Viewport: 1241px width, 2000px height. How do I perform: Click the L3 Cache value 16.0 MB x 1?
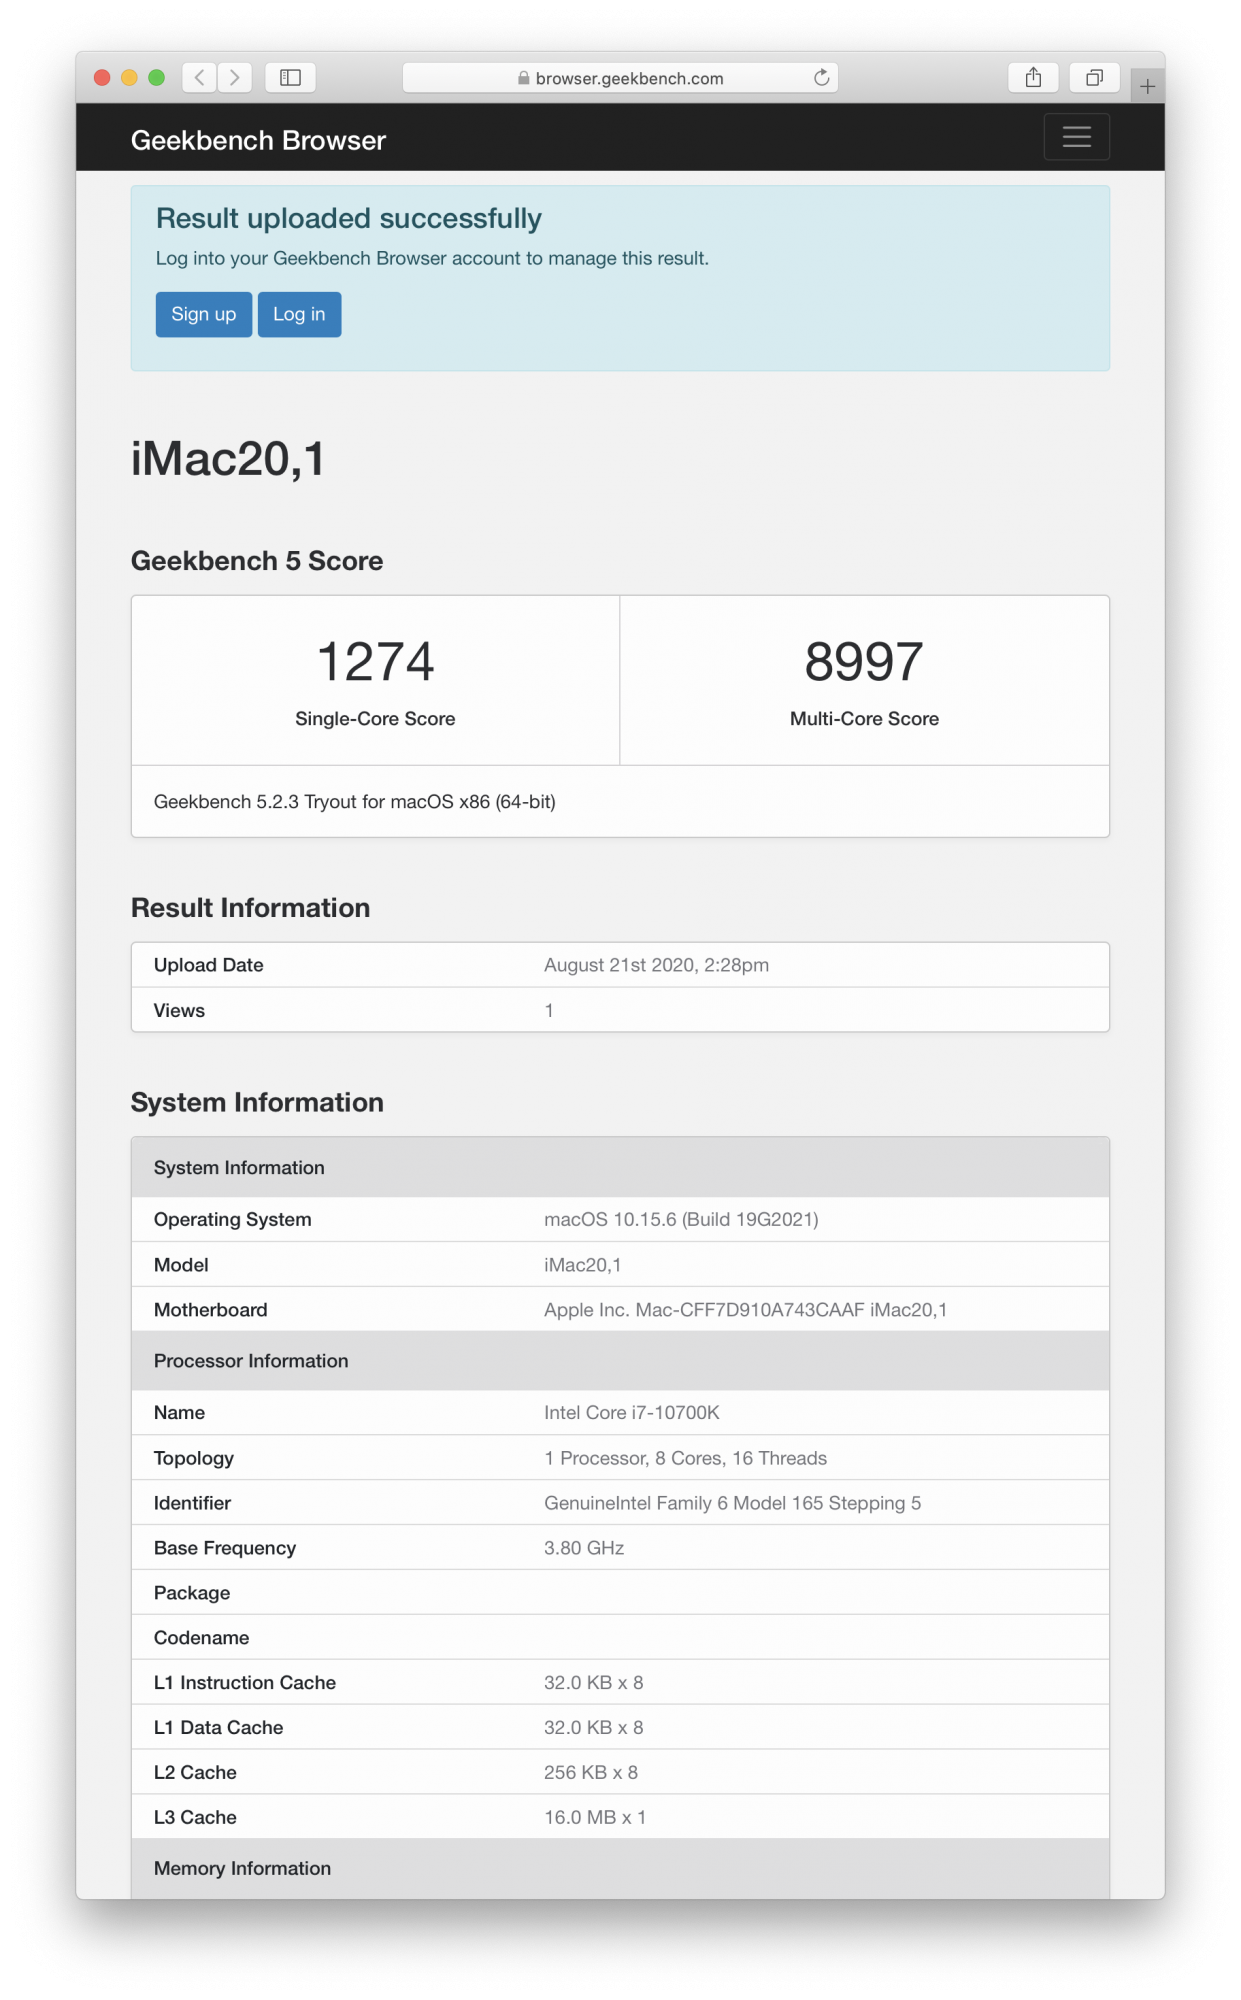coord(595,1818)
